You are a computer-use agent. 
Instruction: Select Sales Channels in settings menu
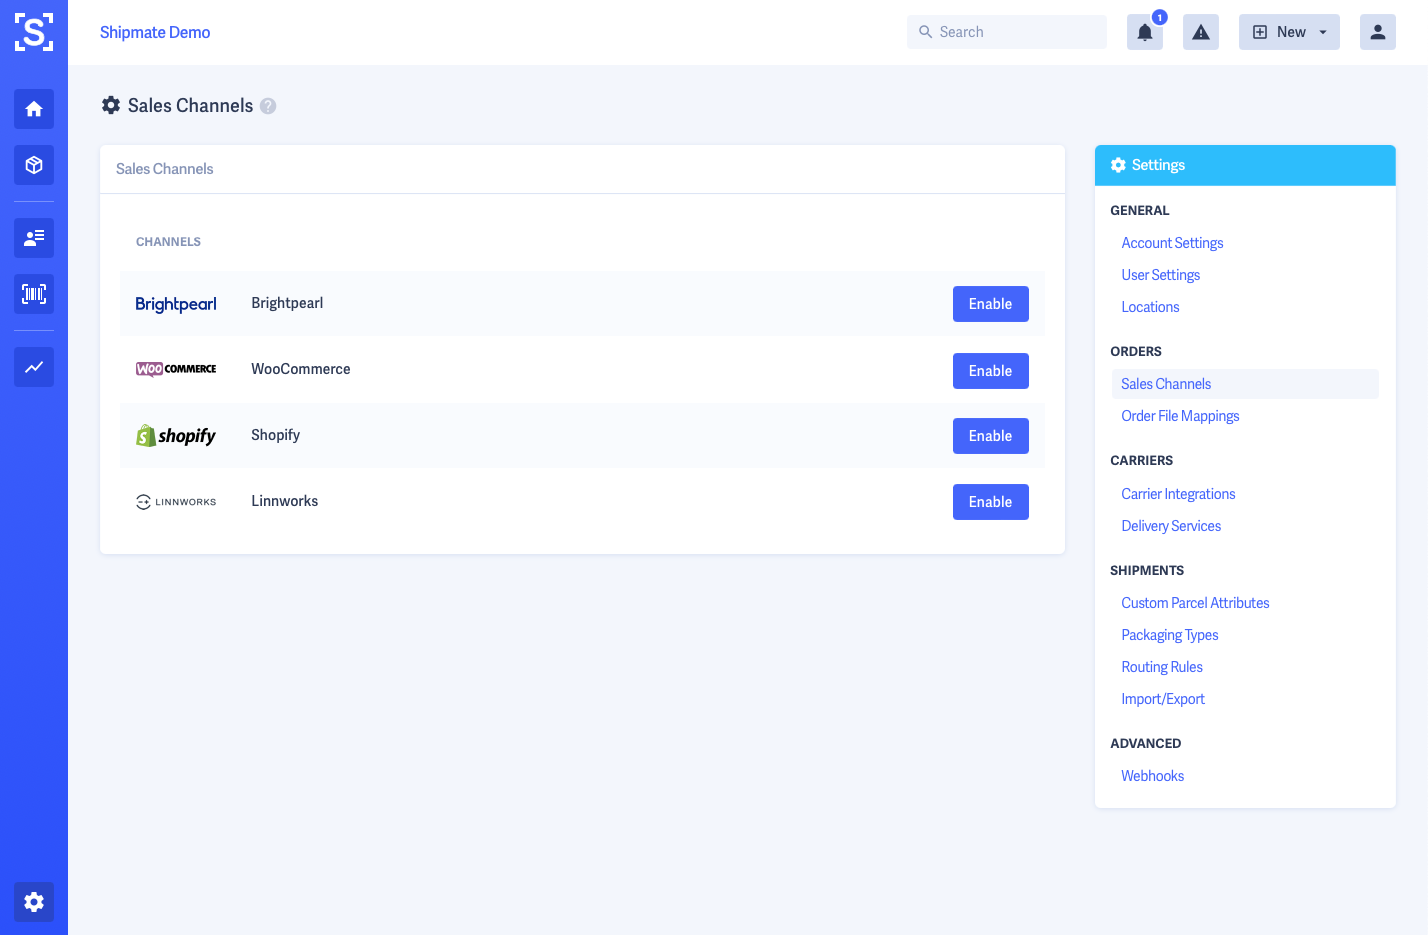tap(1245, 384)
